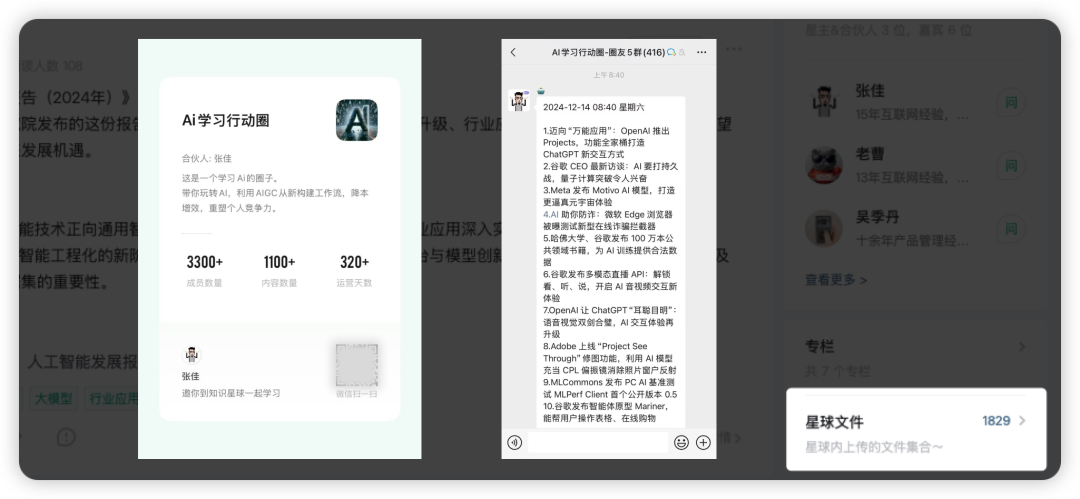The image size is (1080, 499).
Task: Click the 1100+ content count
Action: pos(279,262)
